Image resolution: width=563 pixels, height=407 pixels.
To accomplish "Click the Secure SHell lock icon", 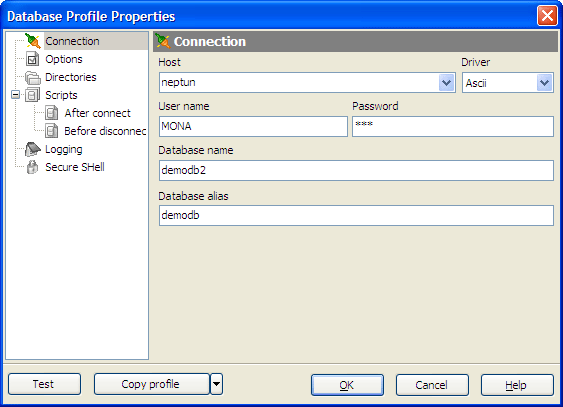I will coord(32,167).
